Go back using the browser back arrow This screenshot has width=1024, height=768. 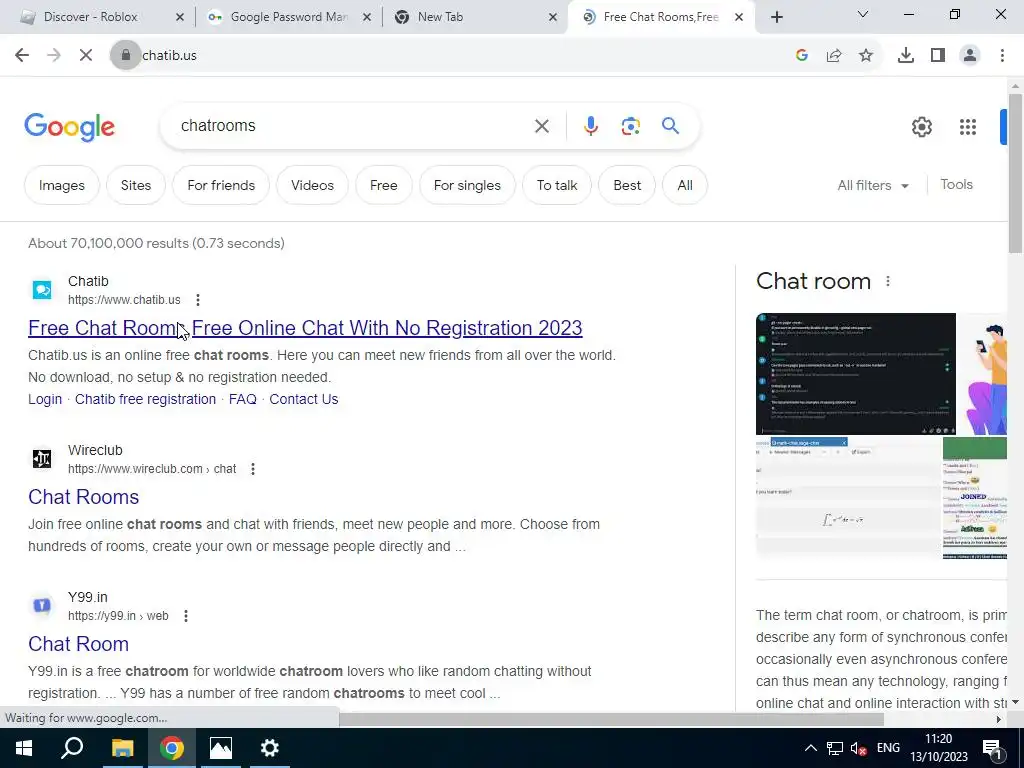(22, 56)
